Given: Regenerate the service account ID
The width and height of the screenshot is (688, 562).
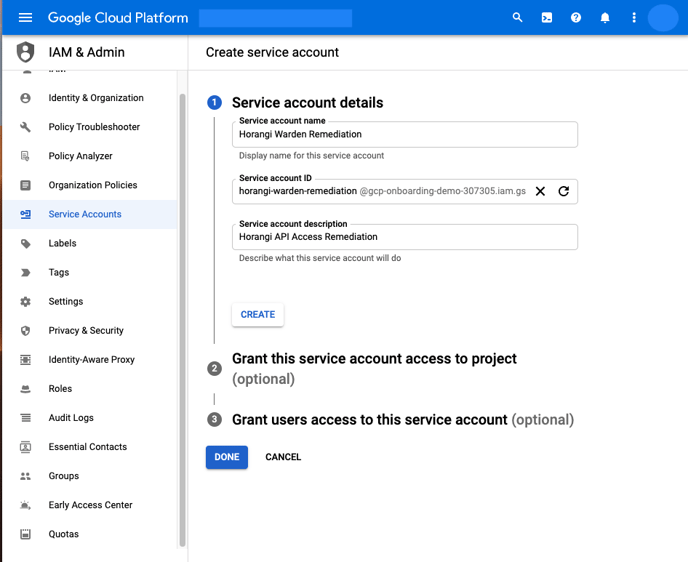Looking at the screenshot, I should [563, 191].
